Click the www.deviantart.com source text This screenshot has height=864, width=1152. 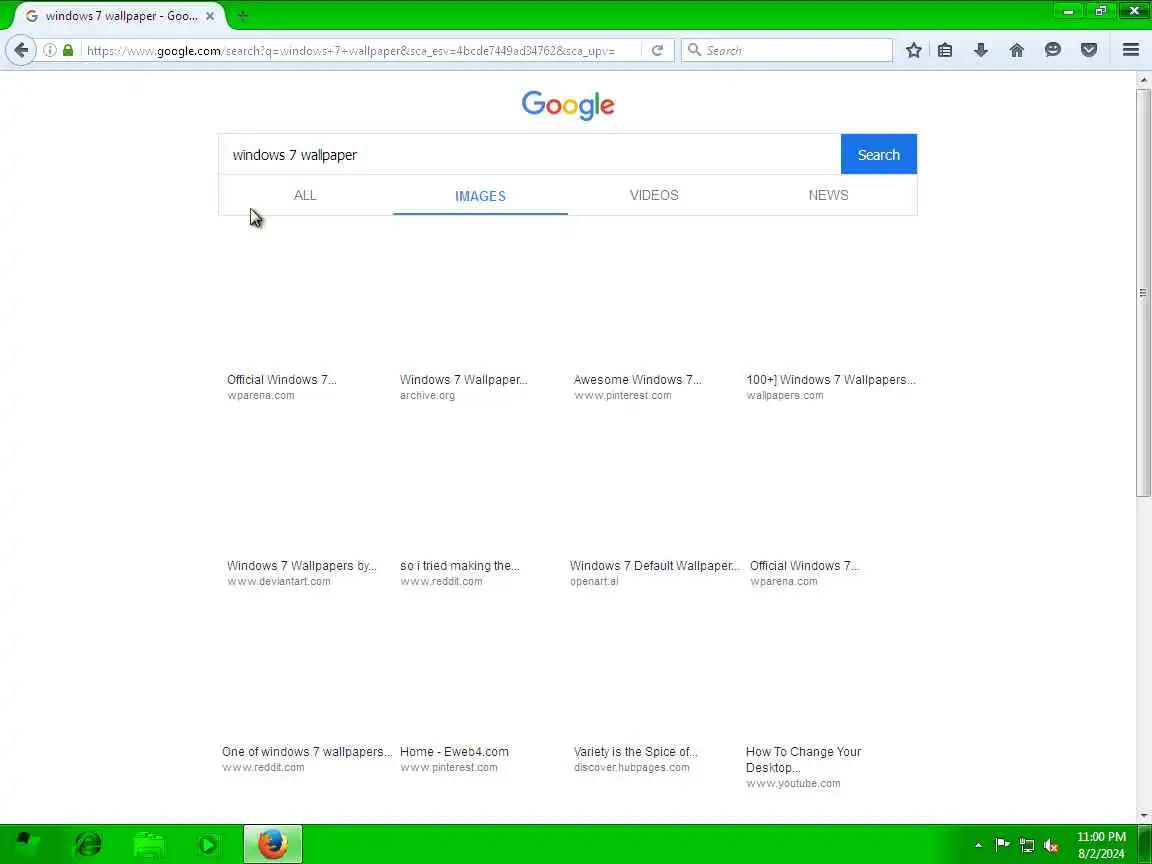point(278,581)
